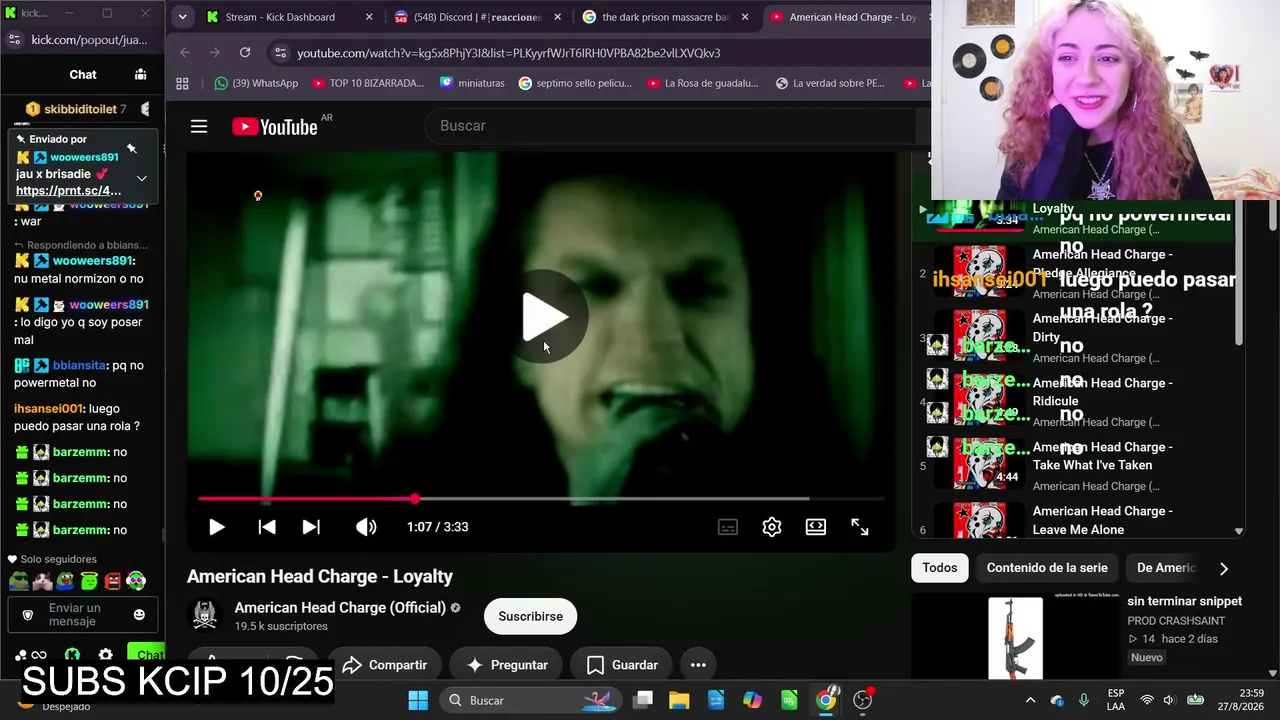Play Leave Me Alone from the playlist
This screenshot has height=720, width=1280.
[x=1075, y=520]
